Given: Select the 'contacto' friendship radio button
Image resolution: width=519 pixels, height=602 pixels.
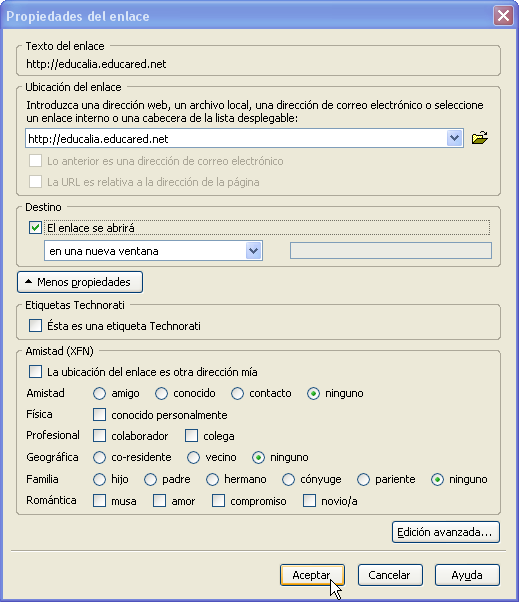Looking at the screenshot, I should 237,394.
